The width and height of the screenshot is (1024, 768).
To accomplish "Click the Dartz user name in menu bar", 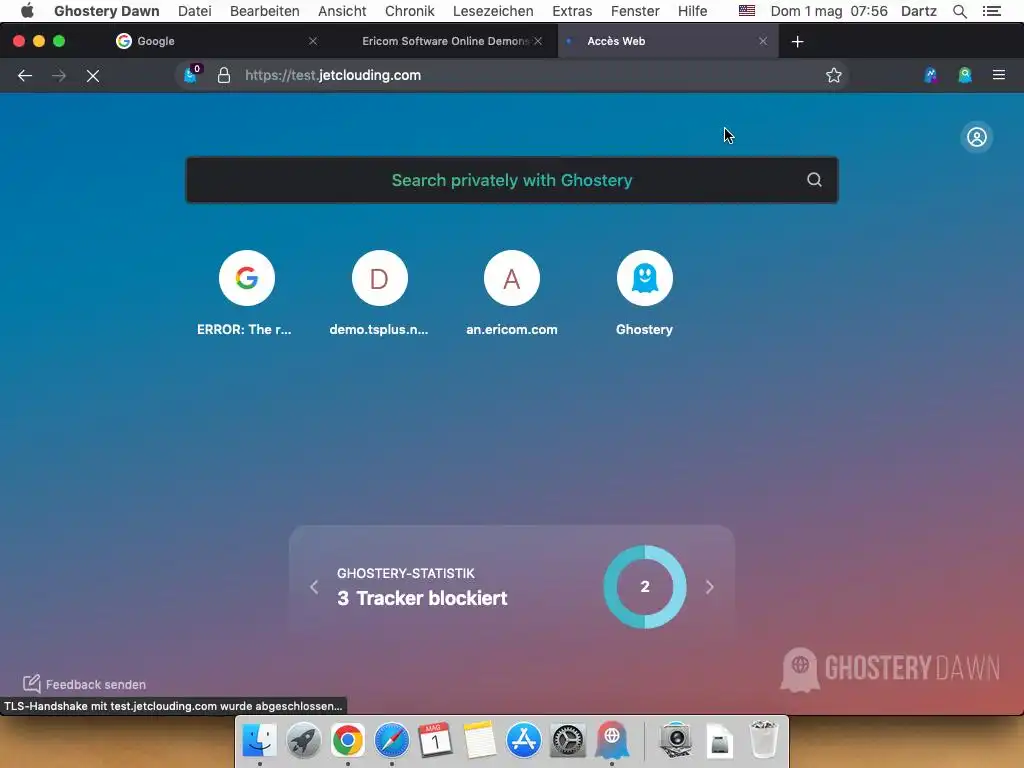I will (x=918, y=11).
